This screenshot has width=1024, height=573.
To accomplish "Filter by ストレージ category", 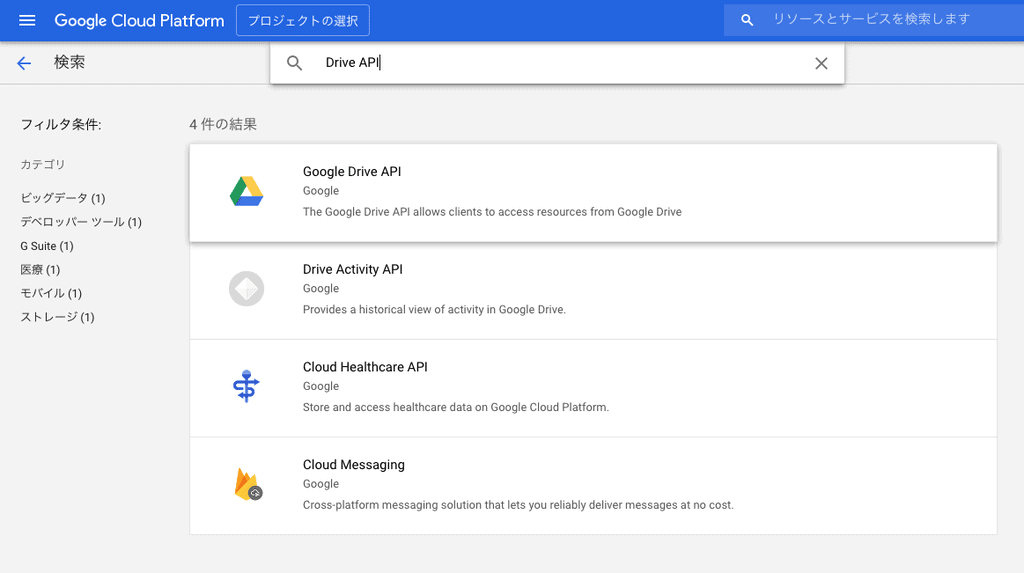I will (57, 317).
